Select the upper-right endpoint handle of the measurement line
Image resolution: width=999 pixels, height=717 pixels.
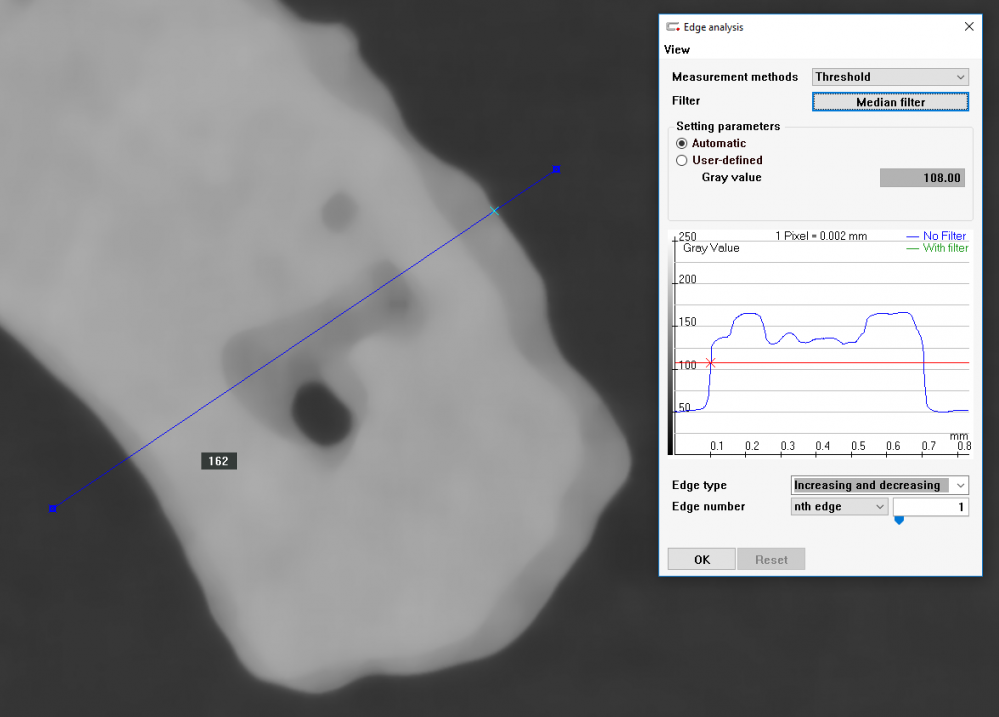[x=554, y=169]
